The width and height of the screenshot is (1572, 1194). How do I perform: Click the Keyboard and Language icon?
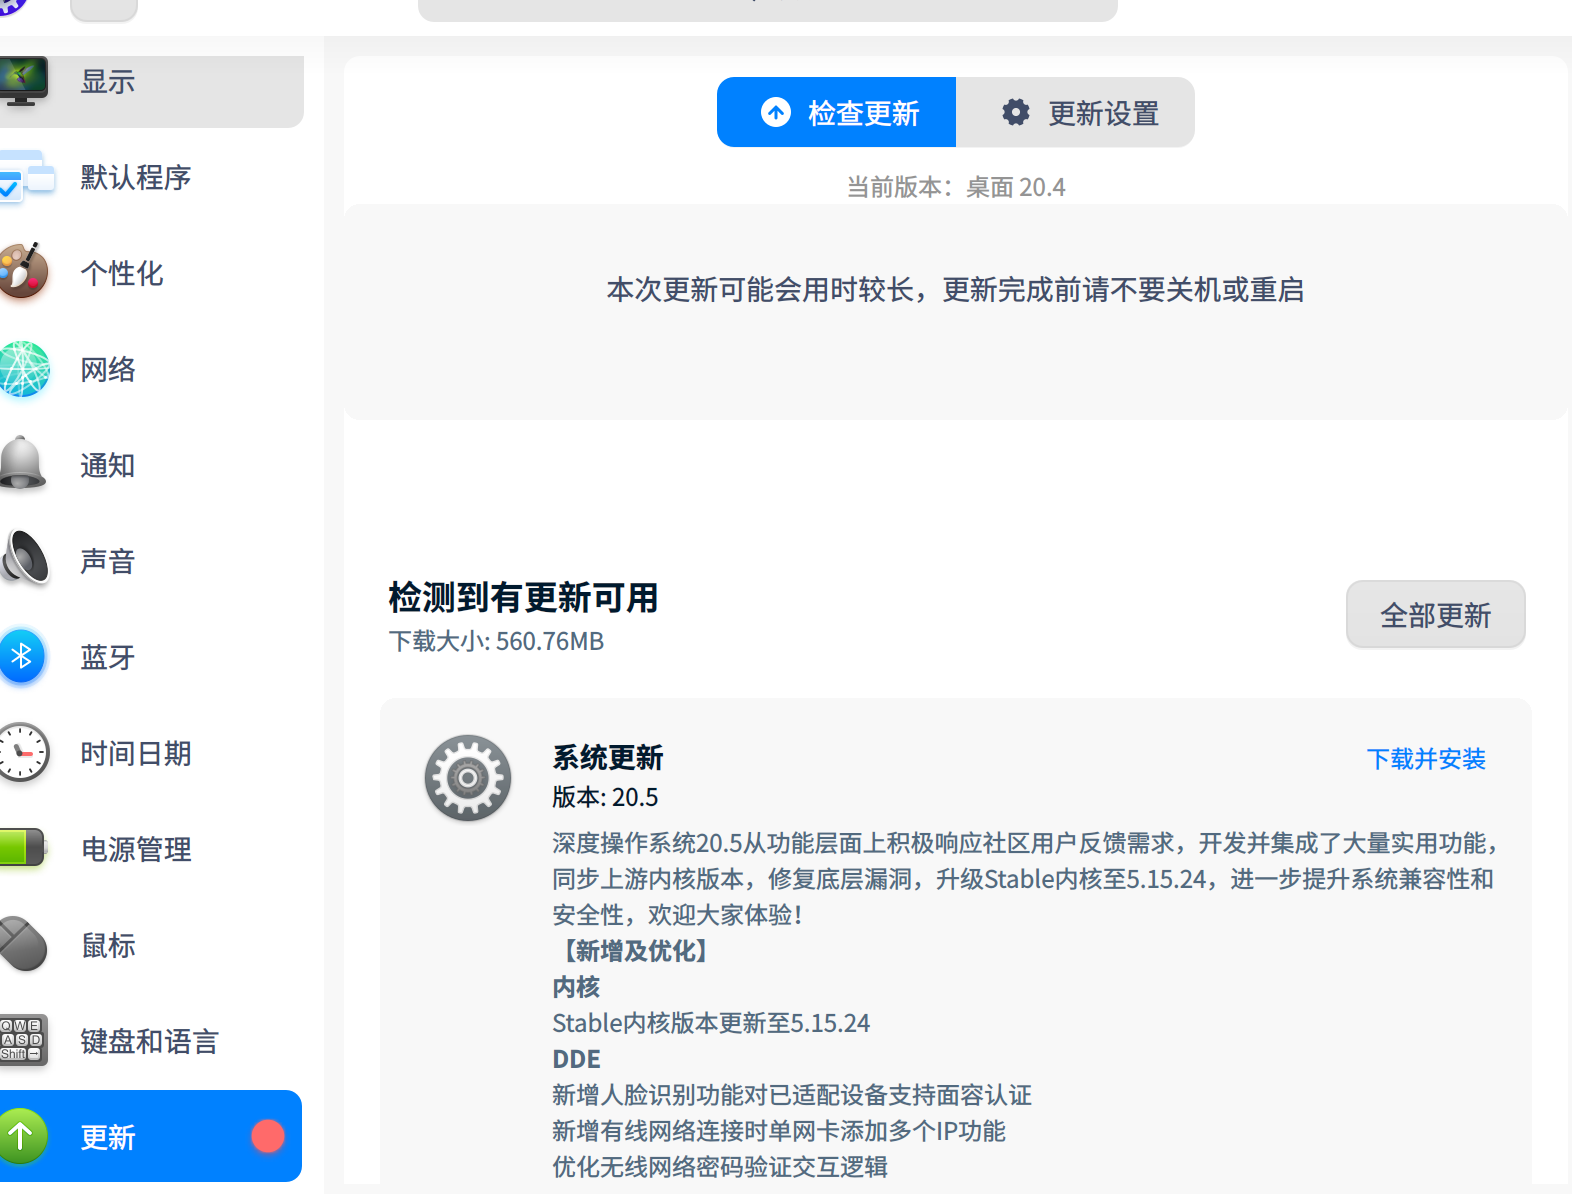[22, 1041]
